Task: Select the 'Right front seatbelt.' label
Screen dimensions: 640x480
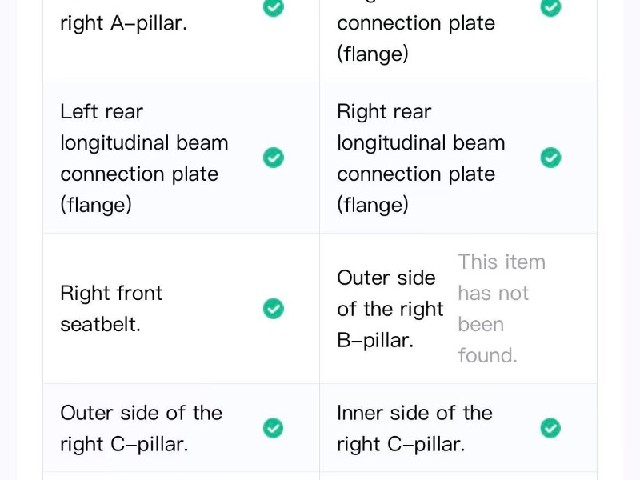Action: coord(111,309)
